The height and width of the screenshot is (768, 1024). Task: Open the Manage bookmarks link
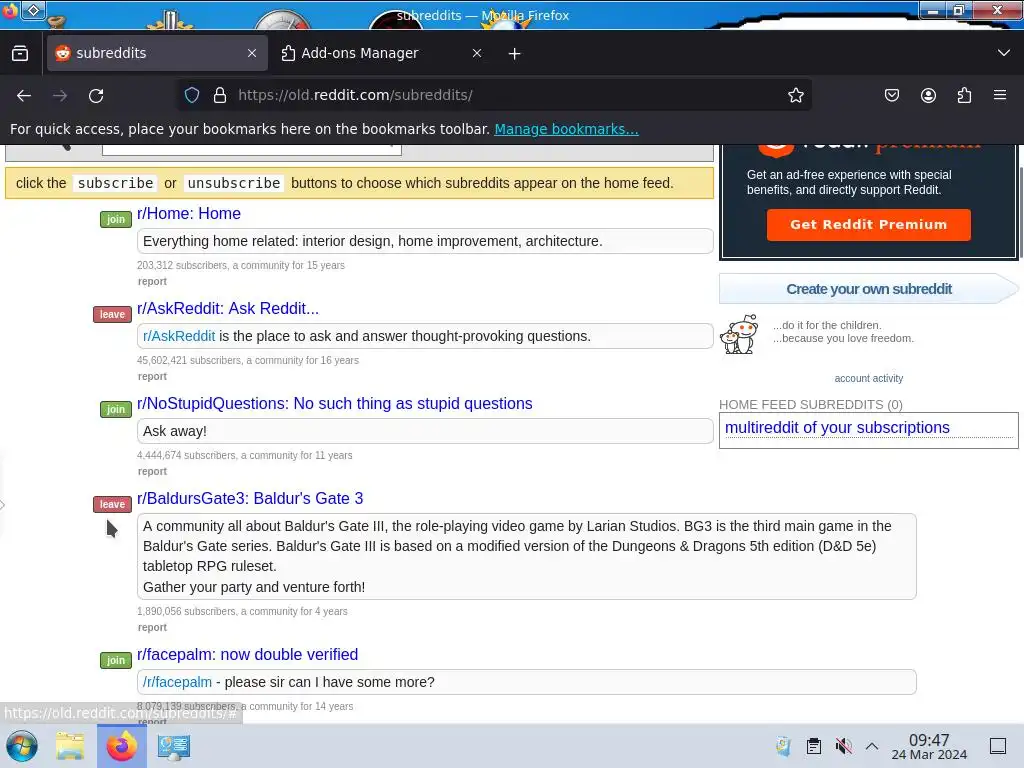[x=566, y=129]
